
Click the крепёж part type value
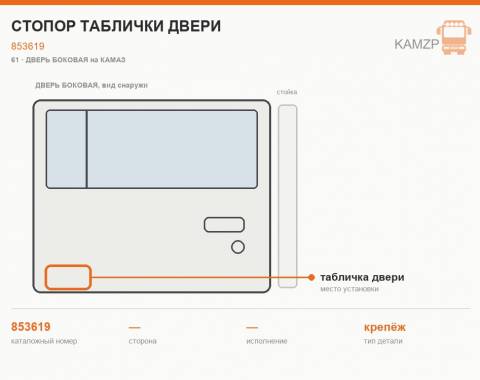click(x=385, y=327)
